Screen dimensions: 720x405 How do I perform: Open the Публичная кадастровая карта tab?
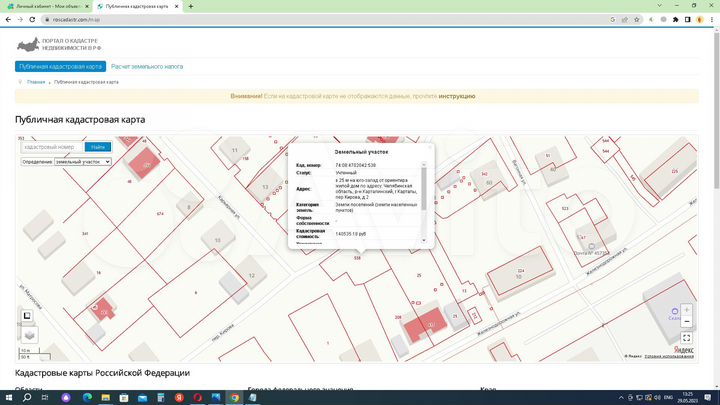[x=62, y=67]
